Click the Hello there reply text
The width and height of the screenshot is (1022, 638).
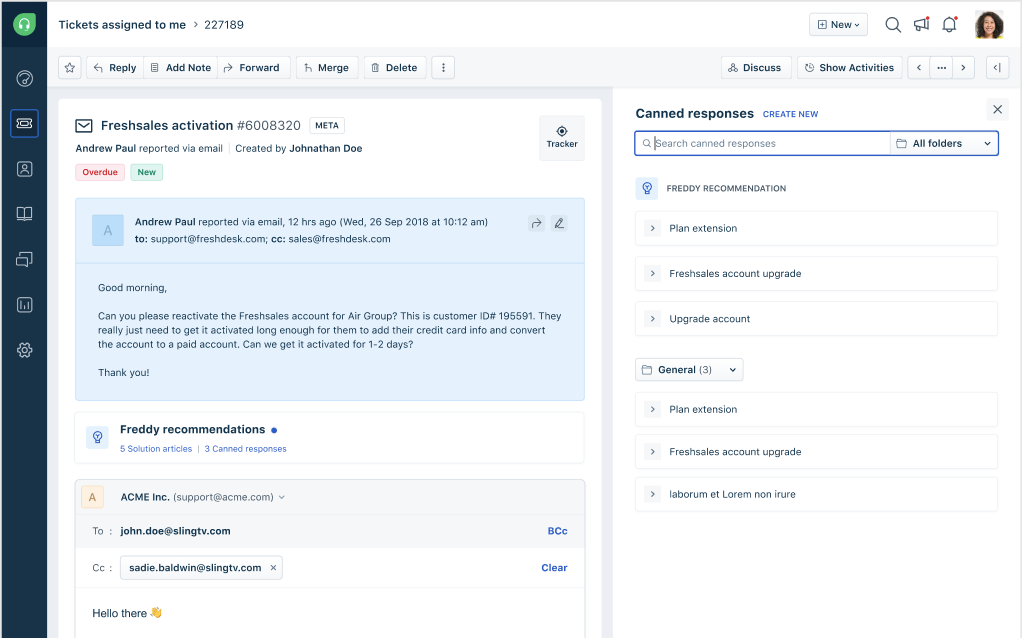126,613
